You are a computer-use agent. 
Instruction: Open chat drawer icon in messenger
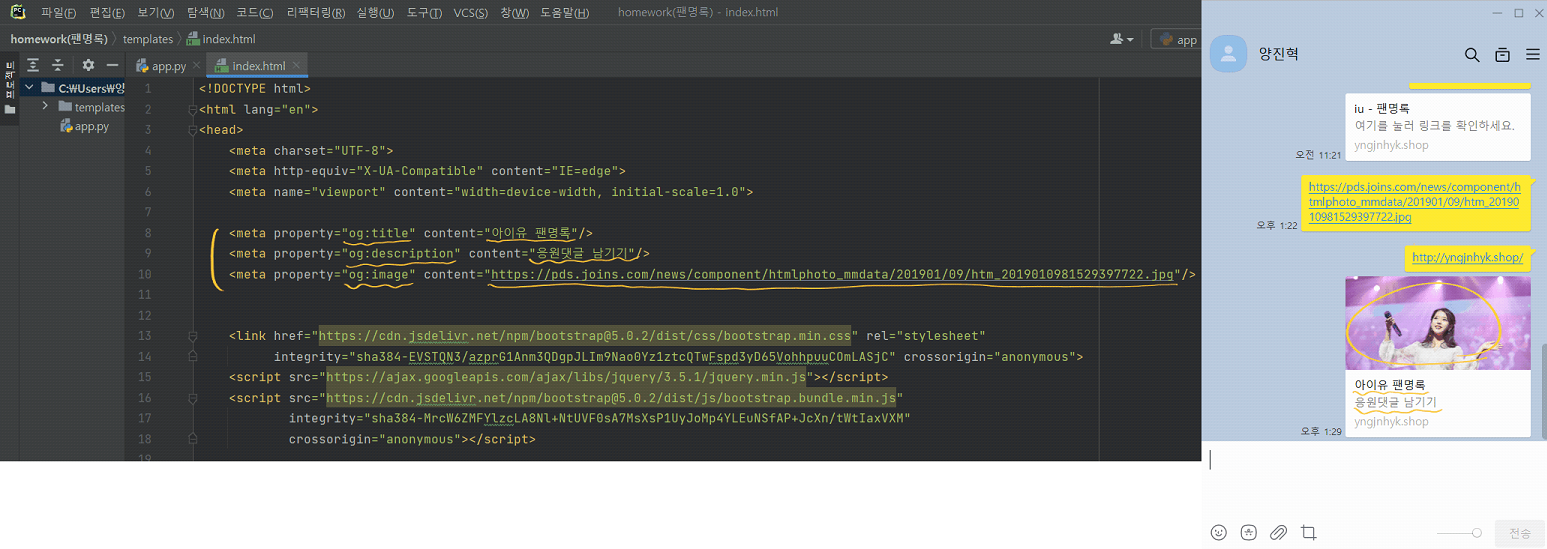pyautogui.click(x=1502, y=55)
